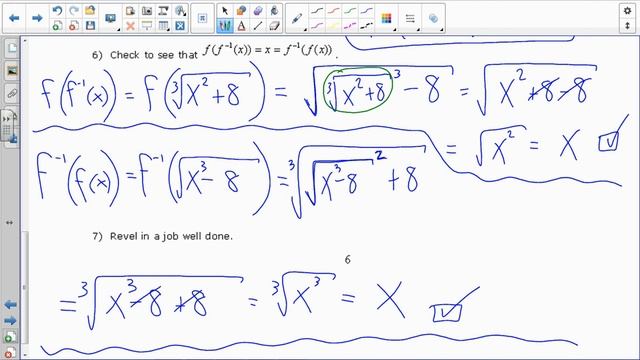Click the text '7) Revel in a job well done.'

162,236
